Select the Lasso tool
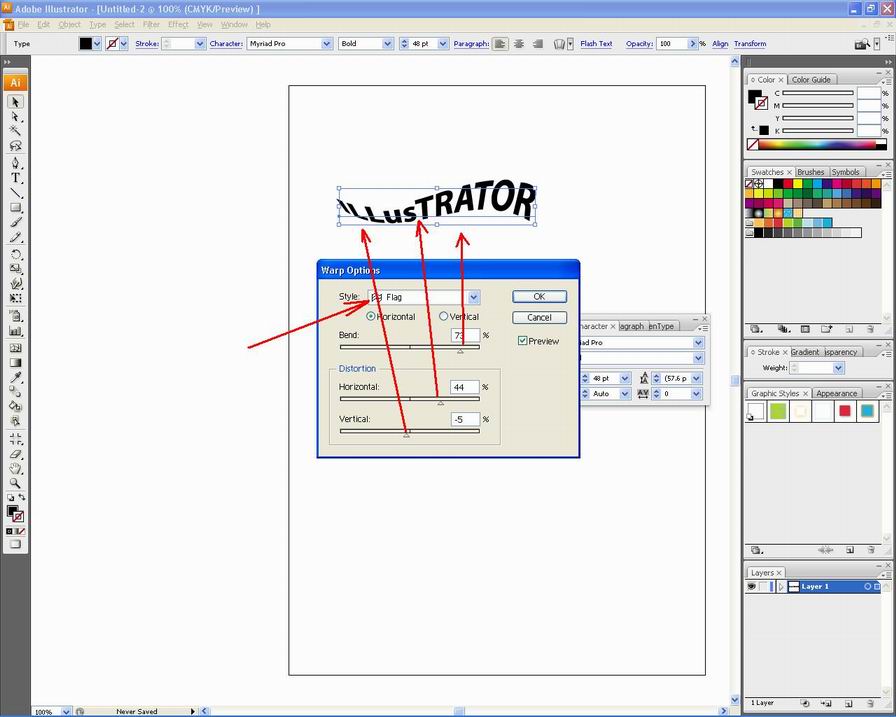The height and width of the screenshot is (717, 896). [15, 146]
